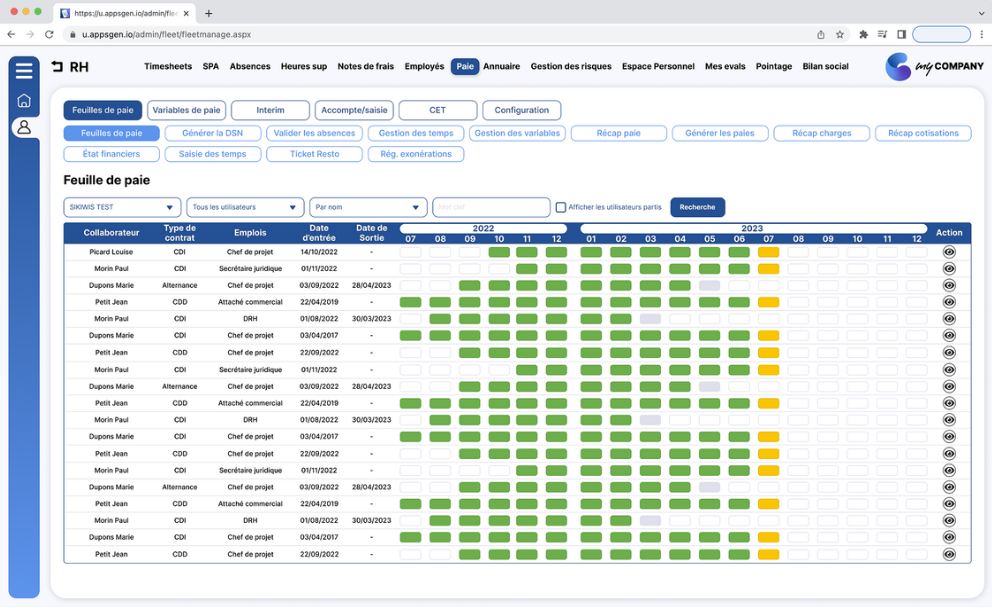View Picard Louise payslip eye icon
992x608 pixels.
click(949, 252)
